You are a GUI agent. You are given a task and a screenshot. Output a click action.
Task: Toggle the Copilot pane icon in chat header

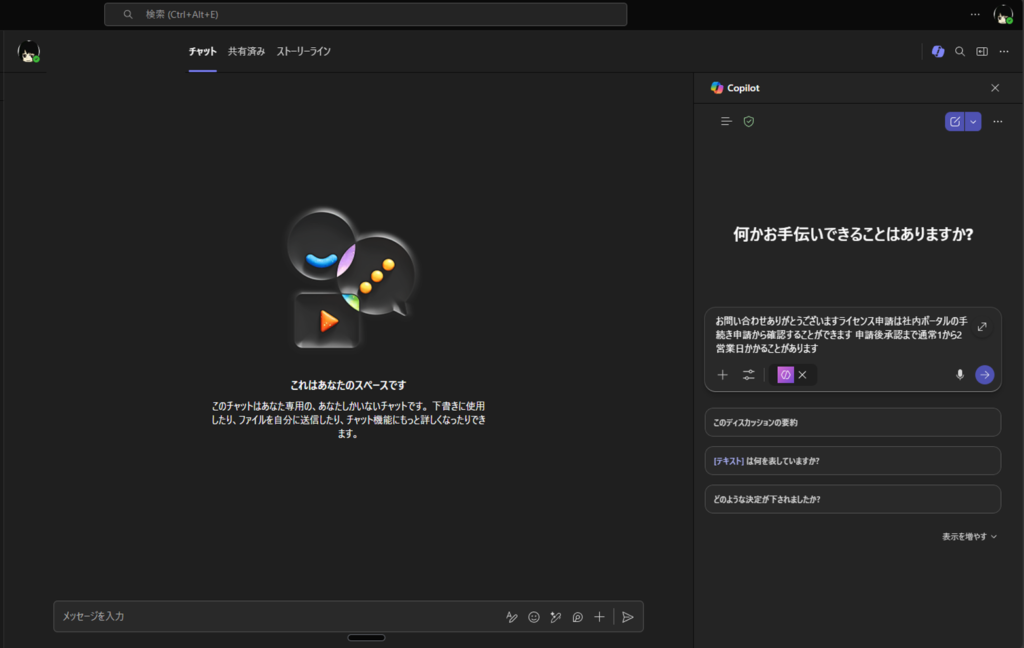tap(937, 51)
